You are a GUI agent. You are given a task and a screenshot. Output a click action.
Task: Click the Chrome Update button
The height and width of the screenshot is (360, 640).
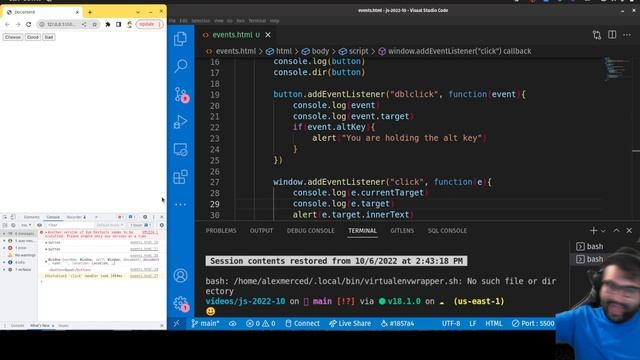click(x=149, y=24)
